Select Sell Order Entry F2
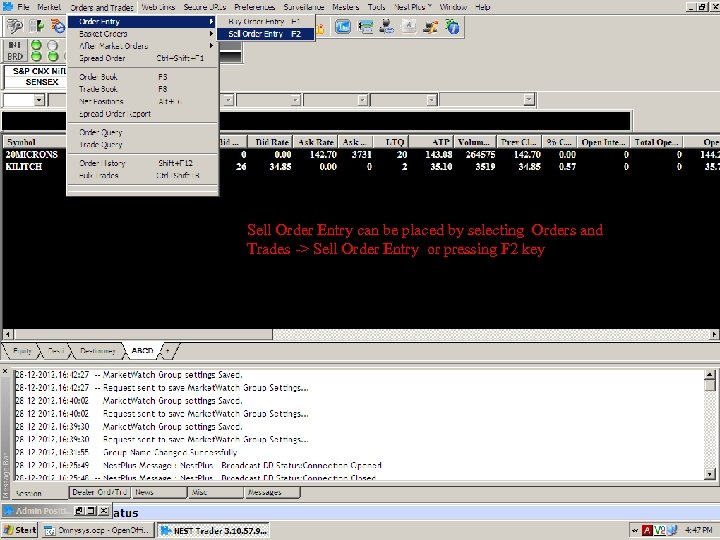This screenshot has width=720, height=540. pos(265,34)
